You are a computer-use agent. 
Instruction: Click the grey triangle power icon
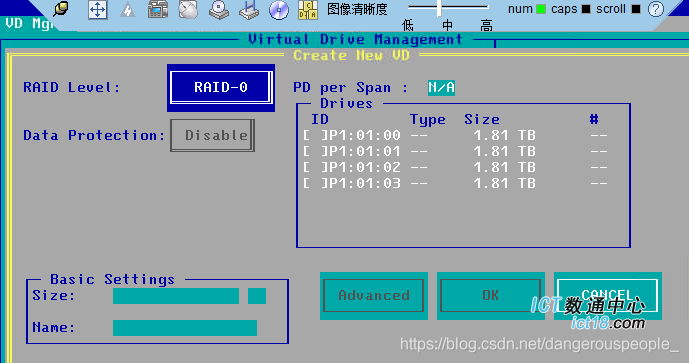(128, 10)
